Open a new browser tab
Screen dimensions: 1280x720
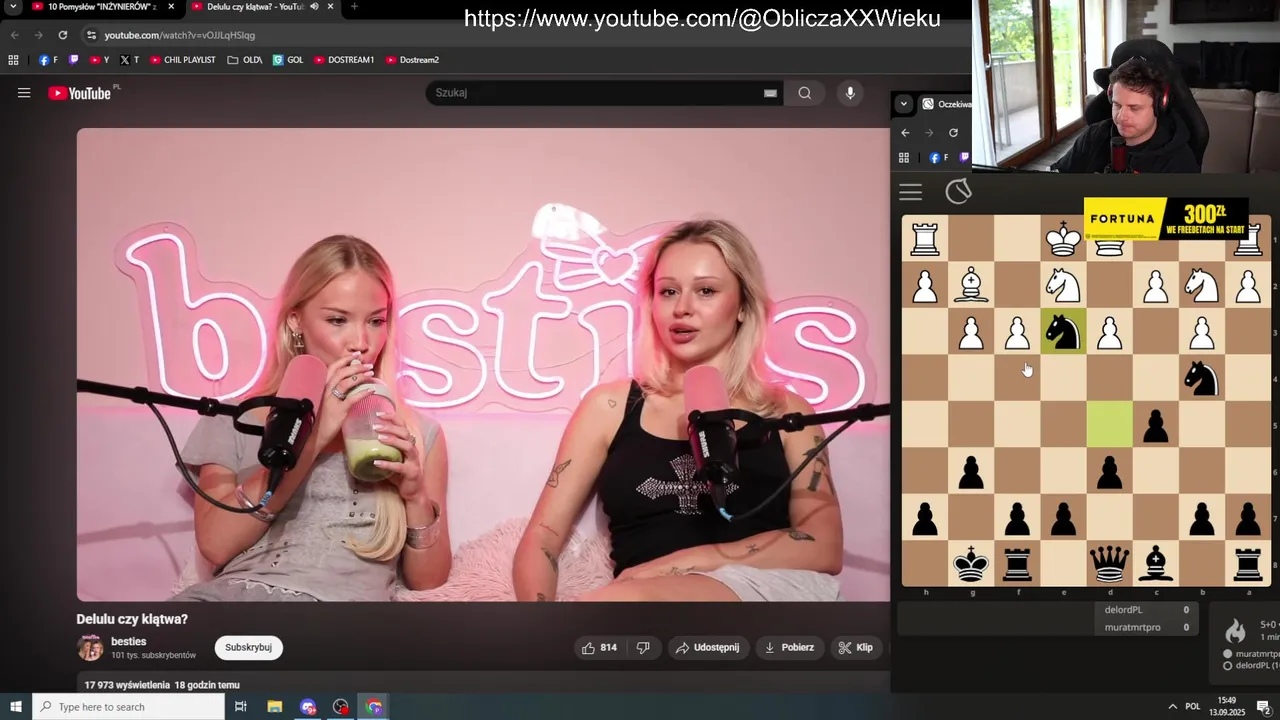354,6
